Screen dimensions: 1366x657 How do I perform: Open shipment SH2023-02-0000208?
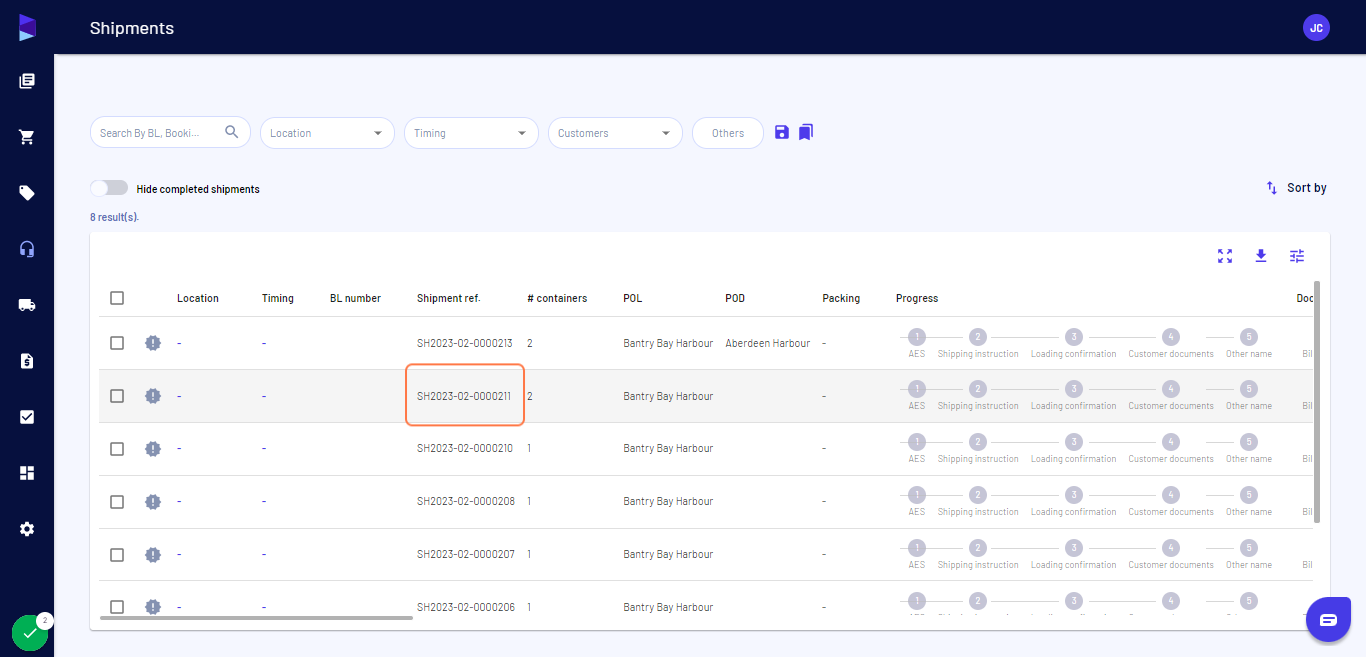click(466, 502)
